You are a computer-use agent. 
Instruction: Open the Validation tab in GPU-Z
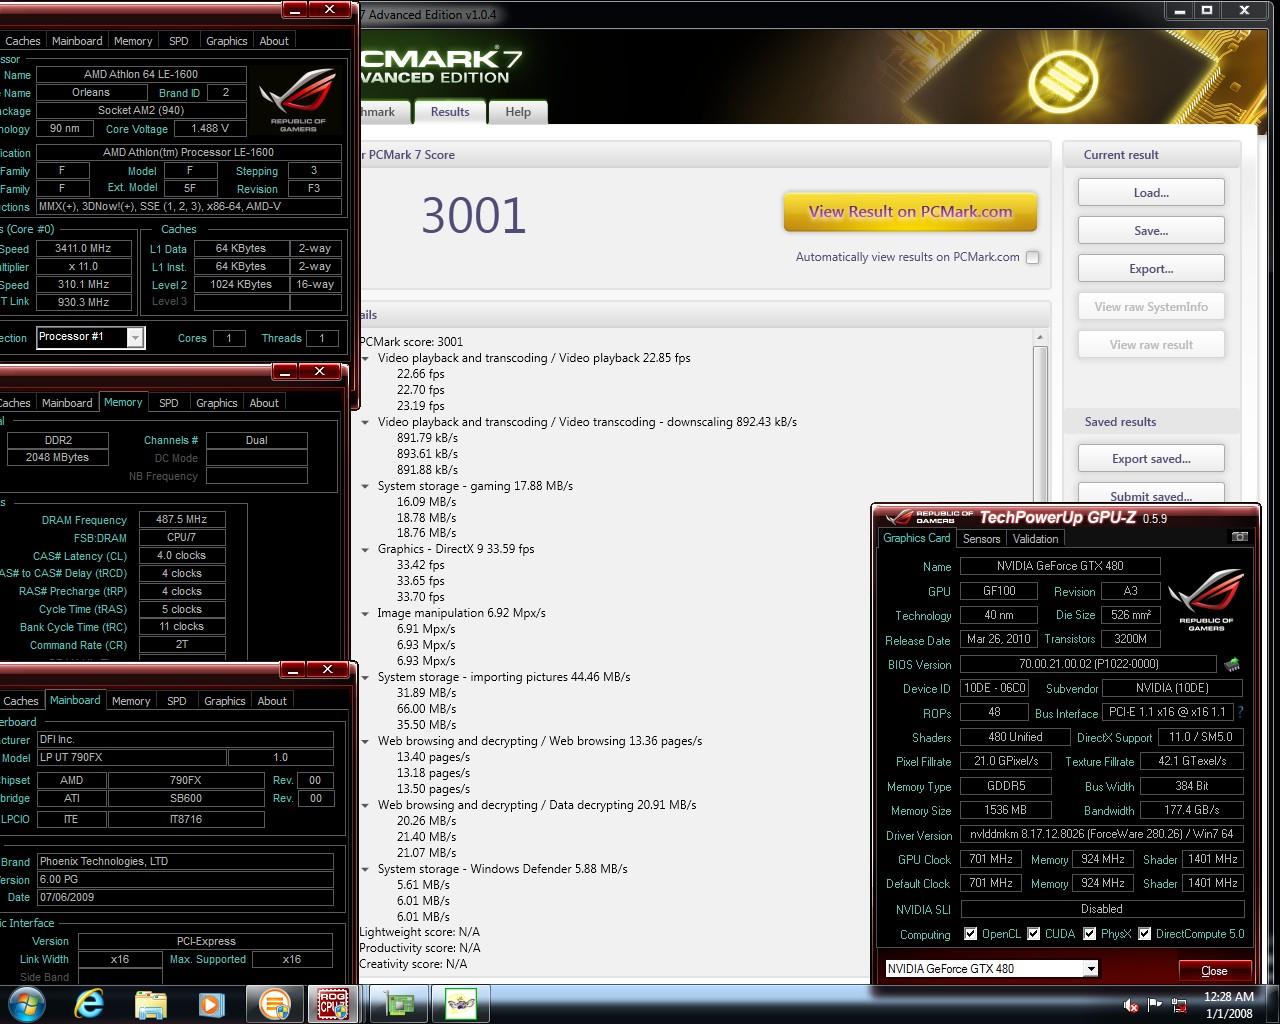(1035, 538)
